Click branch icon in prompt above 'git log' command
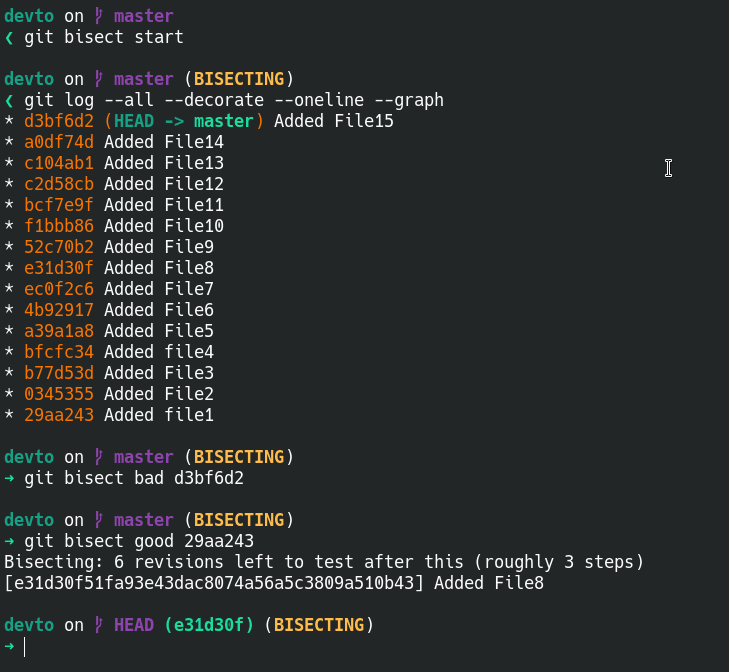This screenshot has width=729, height=672. tap(99, 79)
